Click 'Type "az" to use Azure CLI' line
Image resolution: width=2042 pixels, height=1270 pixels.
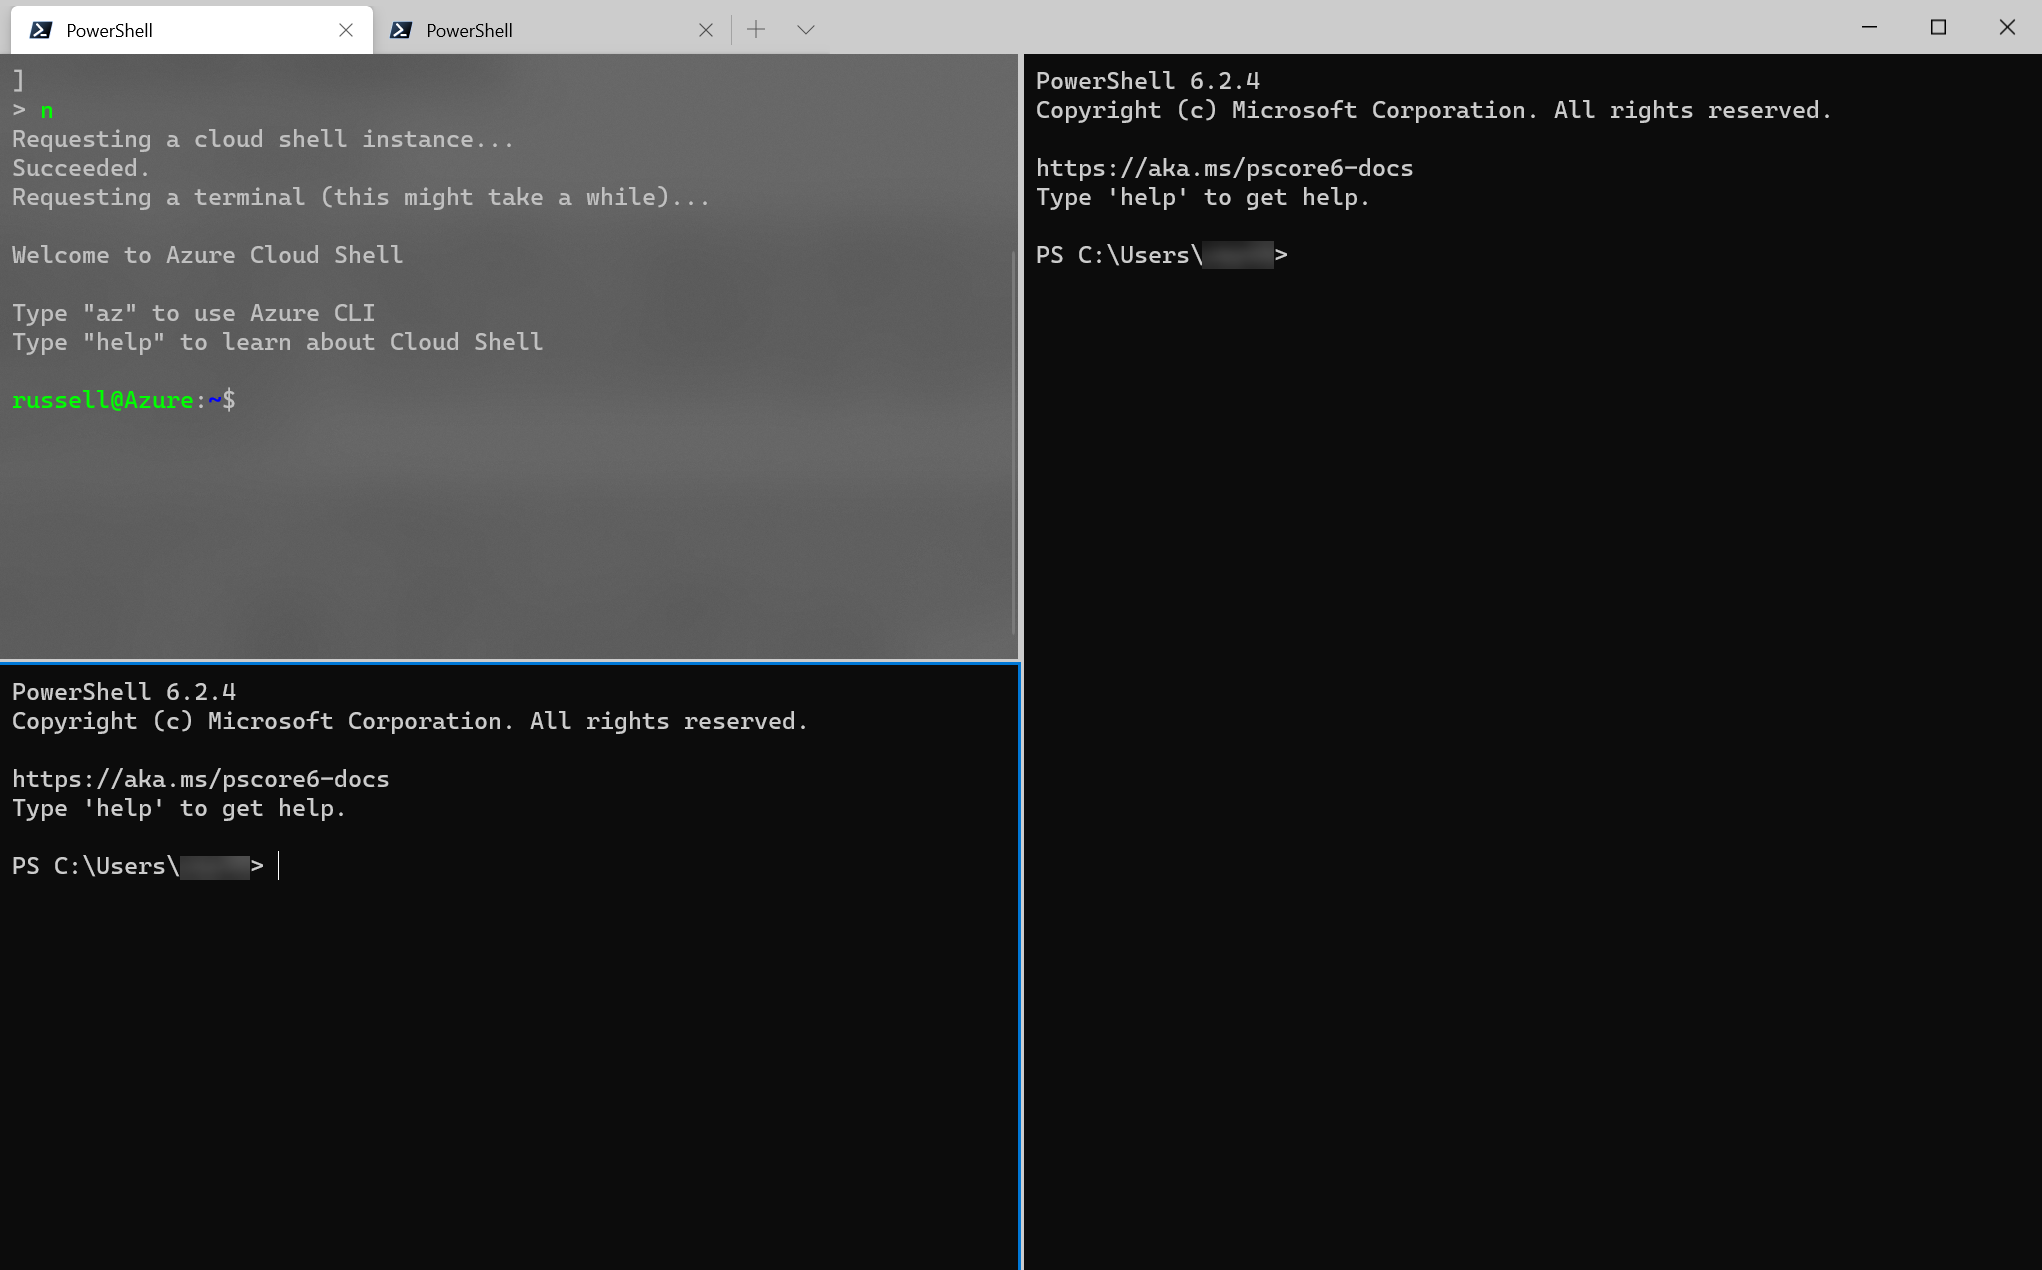point(193,313)
